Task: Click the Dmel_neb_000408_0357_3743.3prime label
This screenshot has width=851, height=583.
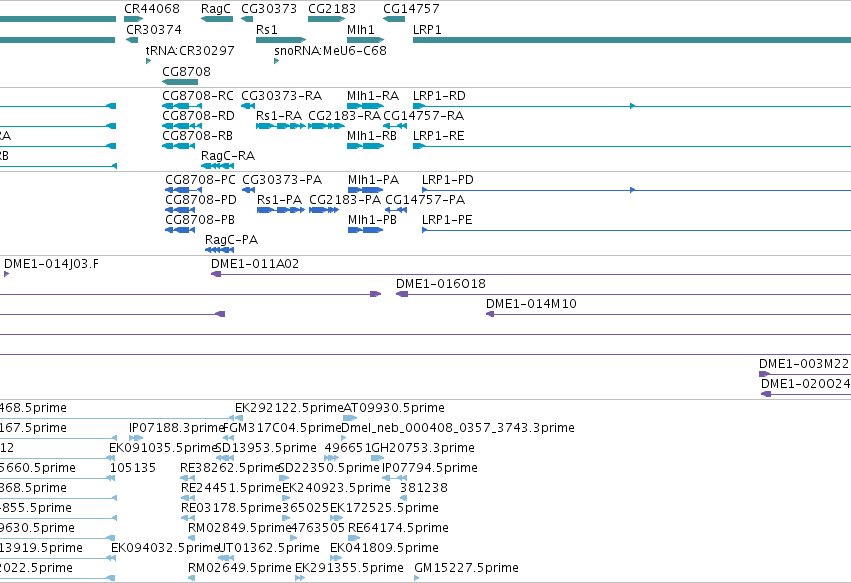Action: [x=458, y=428]
